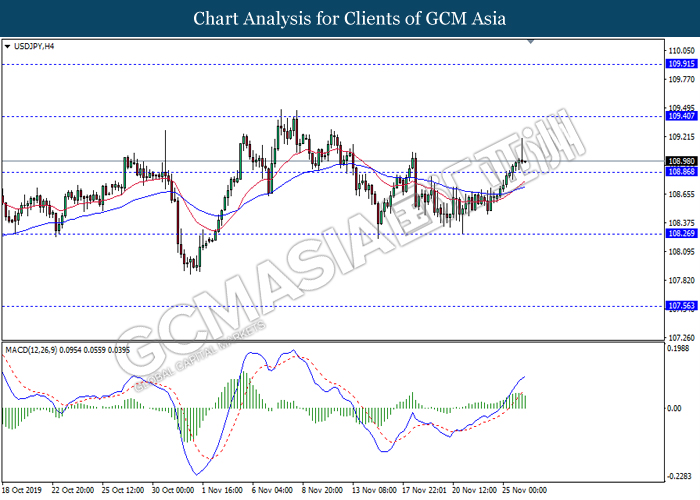Open the USDJPY,H4 chart dropdown arrow
This screenshot has height=500, width=700.
pos(7,46)
